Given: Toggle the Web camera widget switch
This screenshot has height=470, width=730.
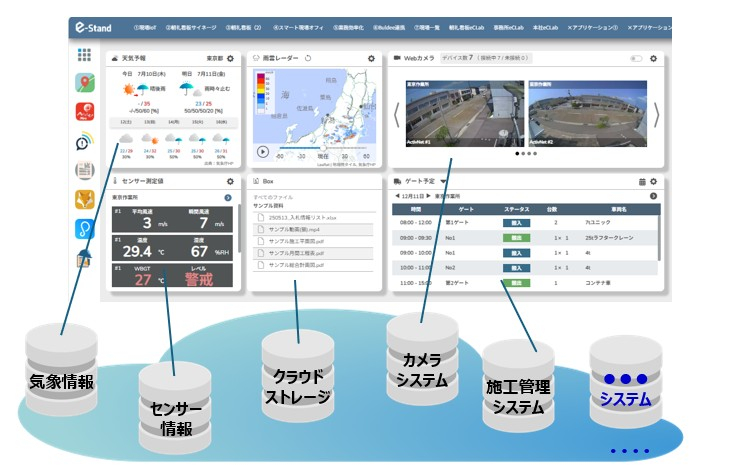Looking at the screenshot, I should 636,60.
